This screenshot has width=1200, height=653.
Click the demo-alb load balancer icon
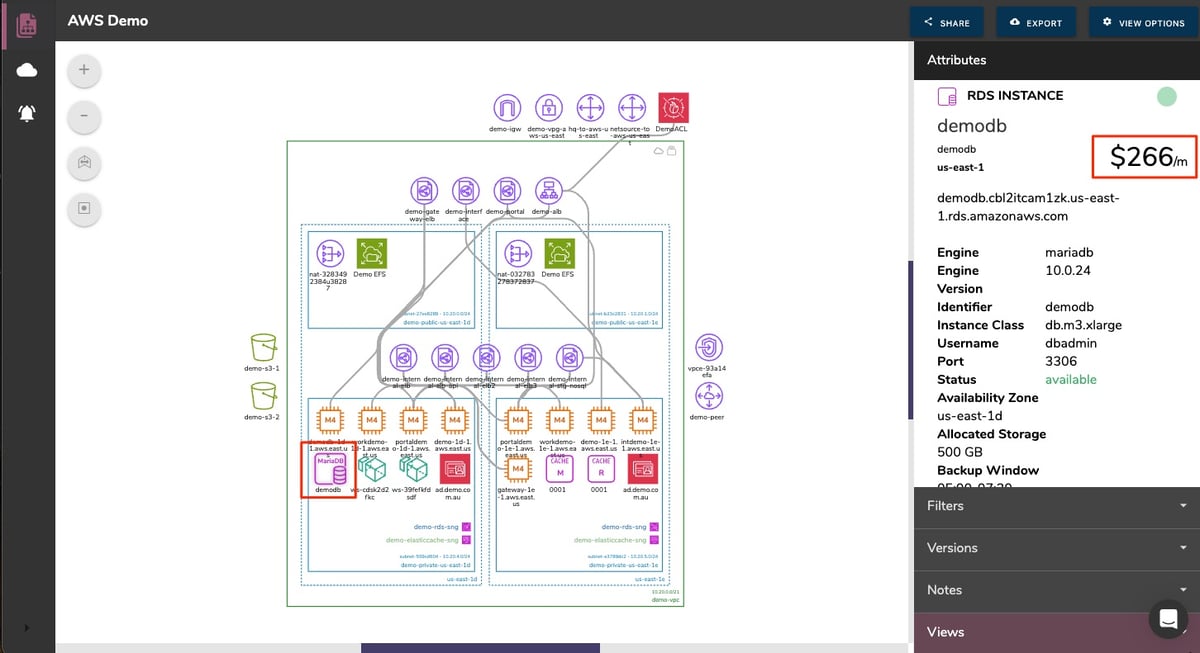(548, 192)
